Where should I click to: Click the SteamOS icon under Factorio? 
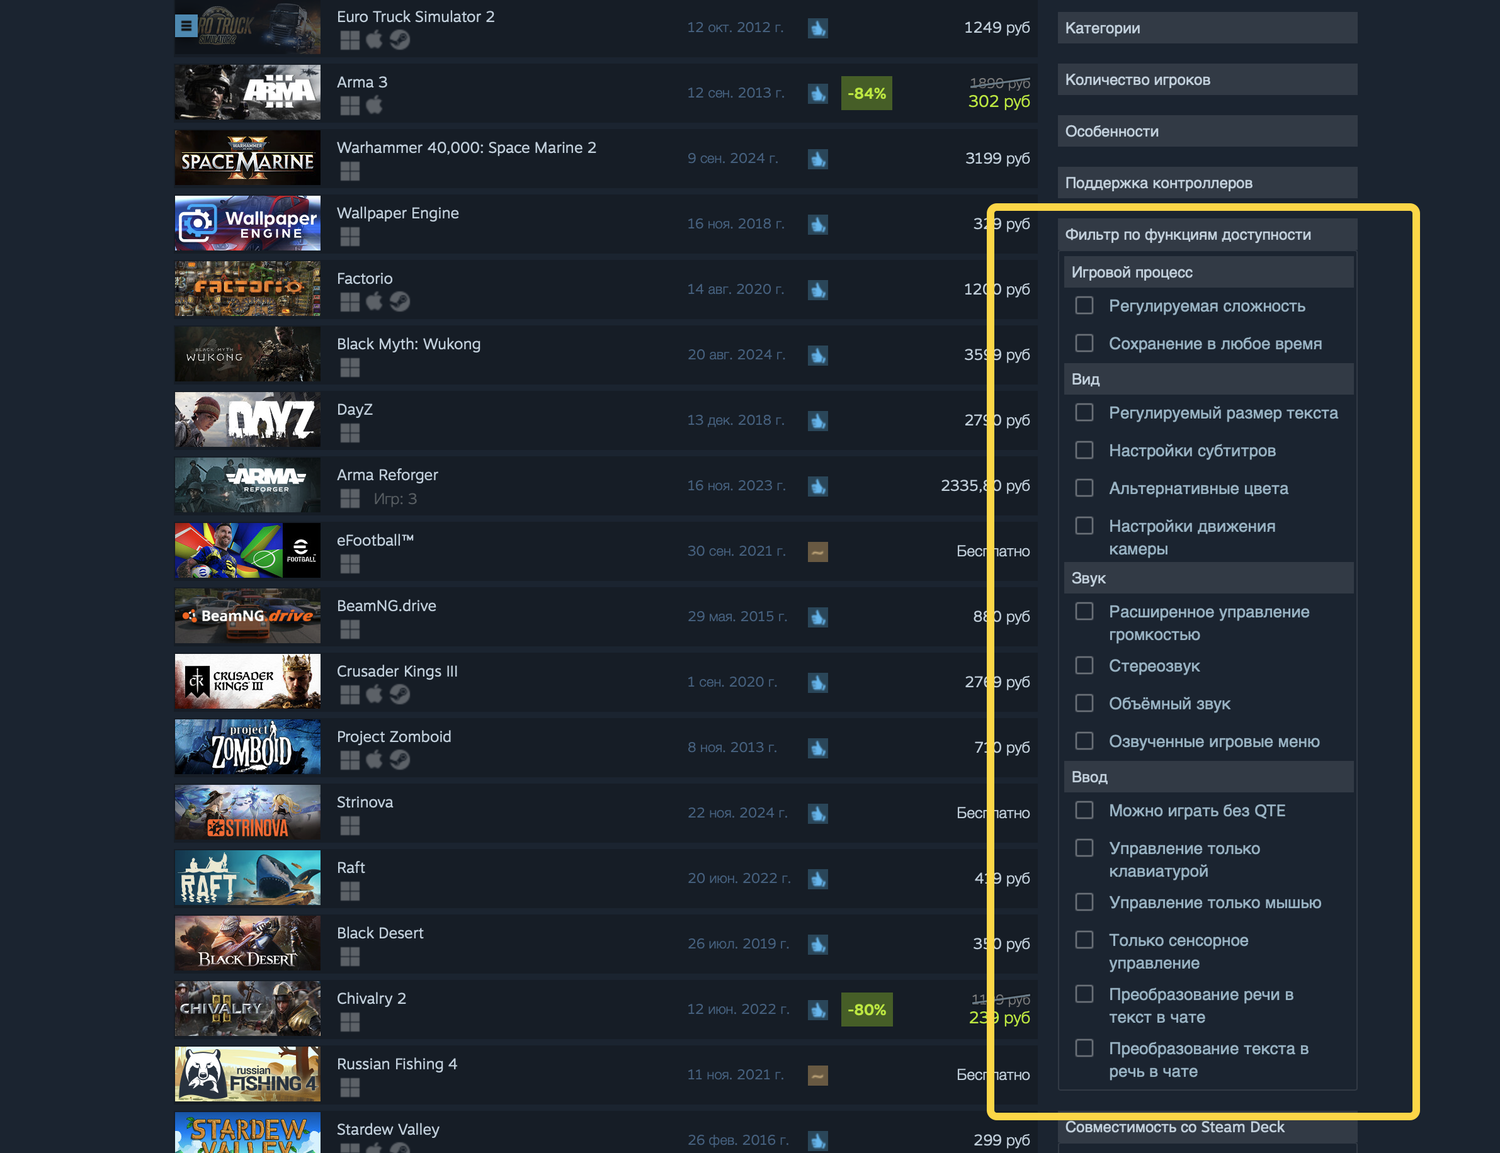(399, 302)
